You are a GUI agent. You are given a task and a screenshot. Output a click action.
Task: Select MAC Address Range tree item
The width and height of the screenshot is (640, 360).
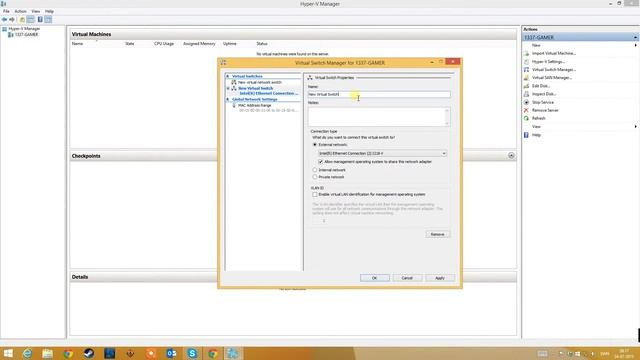[255, 105]
